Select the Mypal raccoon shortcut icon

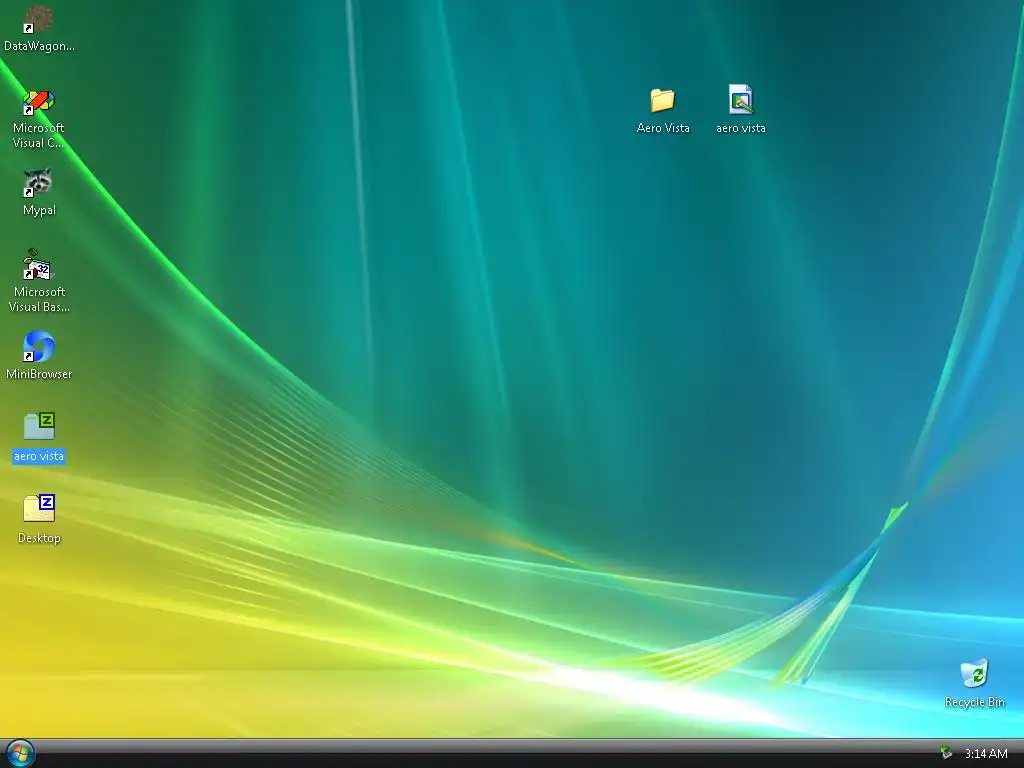(x=39, y=184)
